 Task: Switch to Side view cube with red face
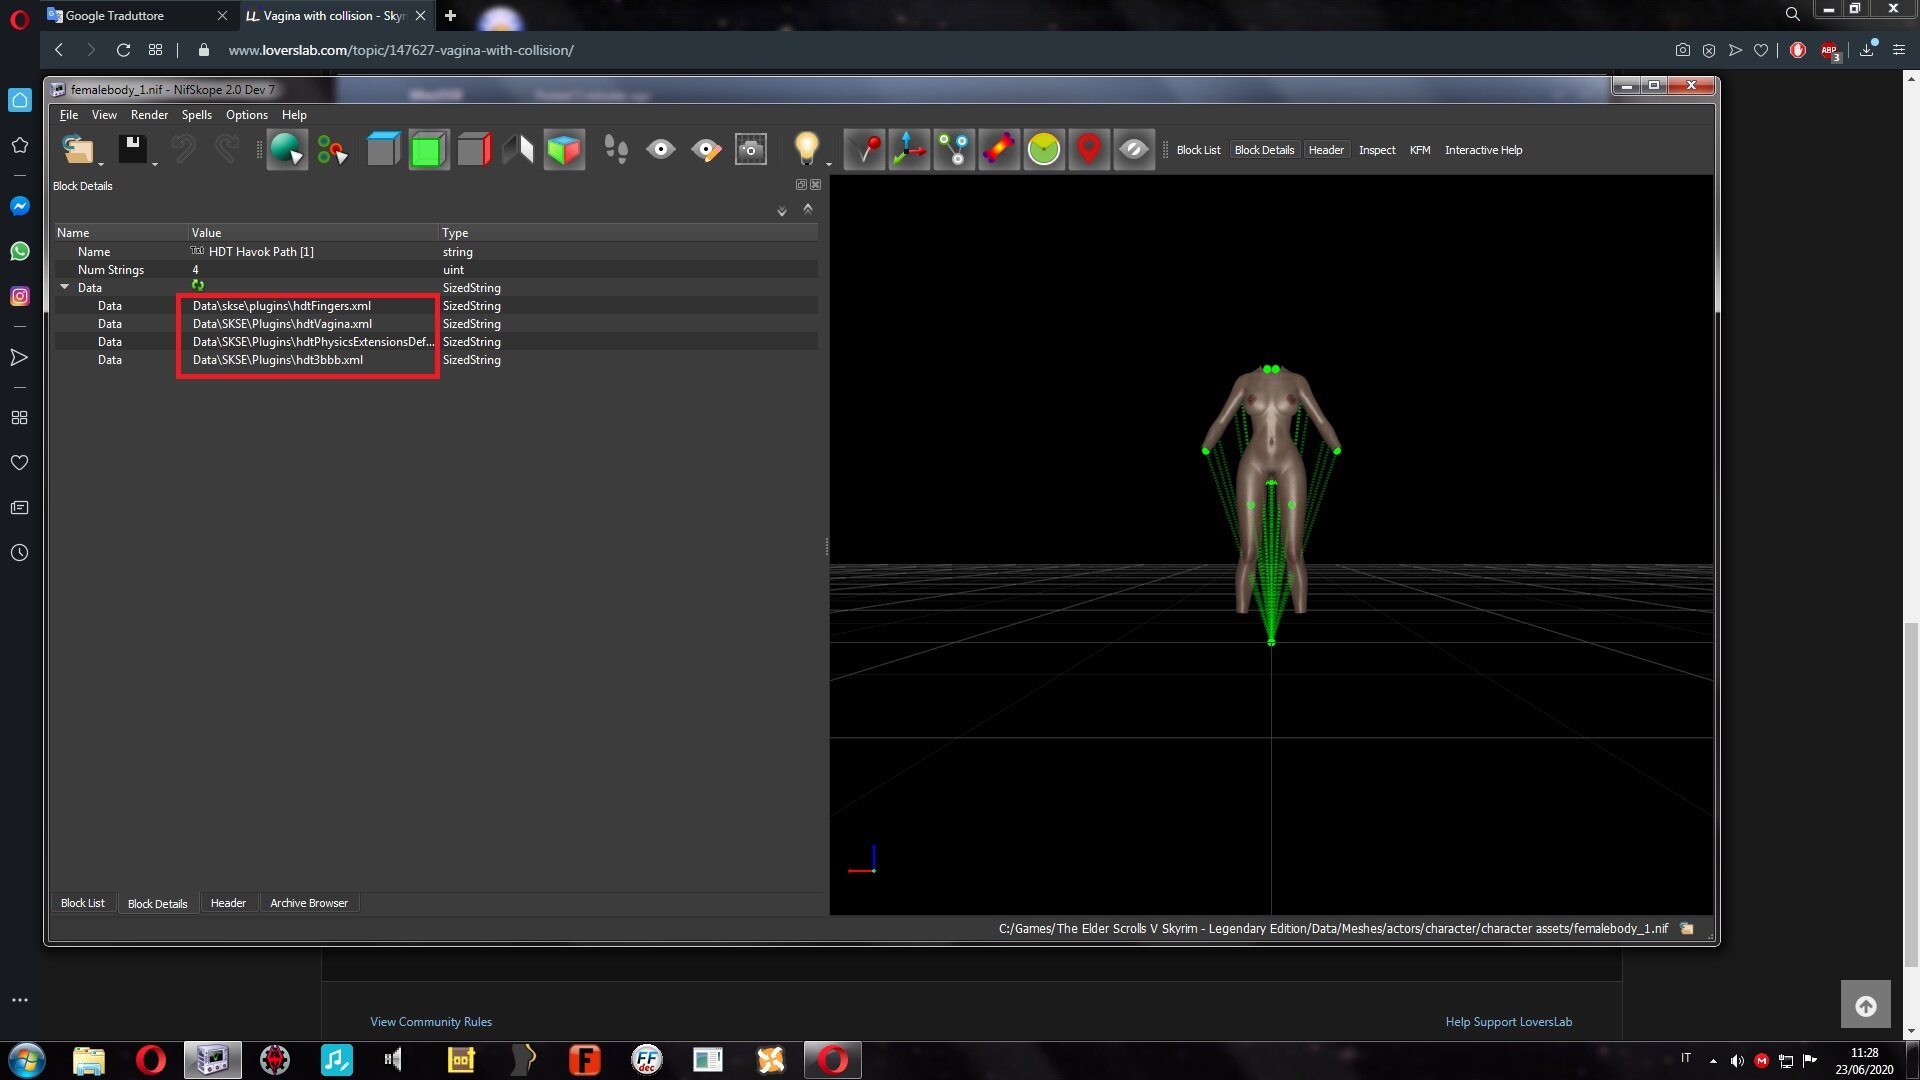tap(474, 150)
